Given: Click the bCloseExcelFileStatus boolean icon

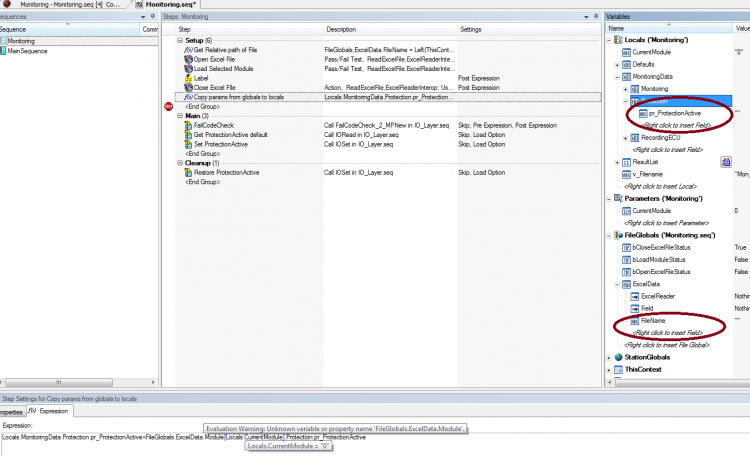Looking at the screenshot, I should pyautogui.click(x=626, y=247).
